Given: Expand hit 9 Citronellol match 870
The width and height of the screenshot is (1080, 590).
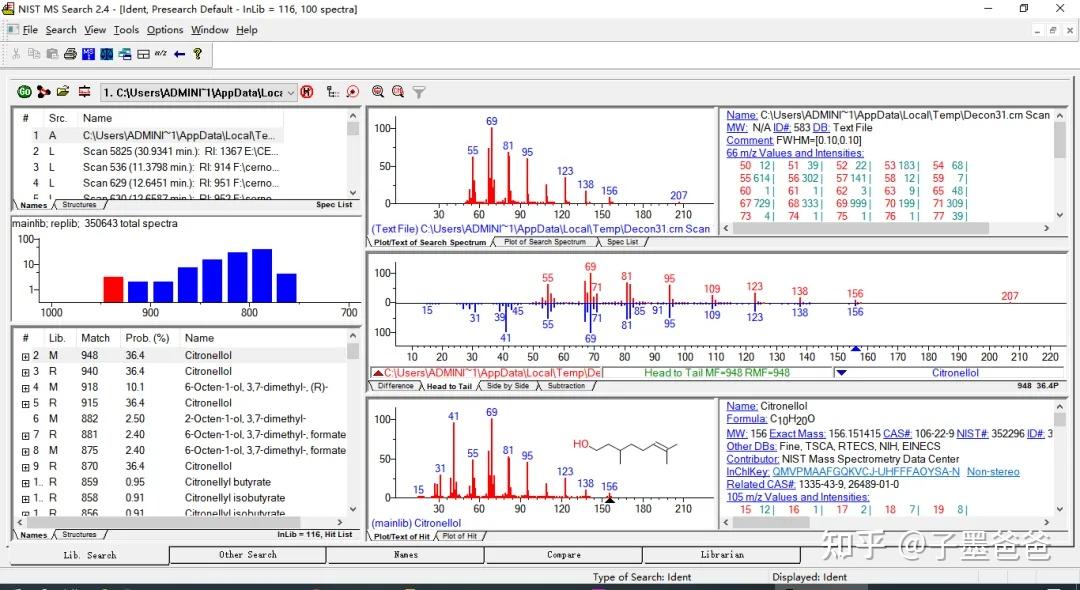Looking at the screenshot, I should 25,467.
